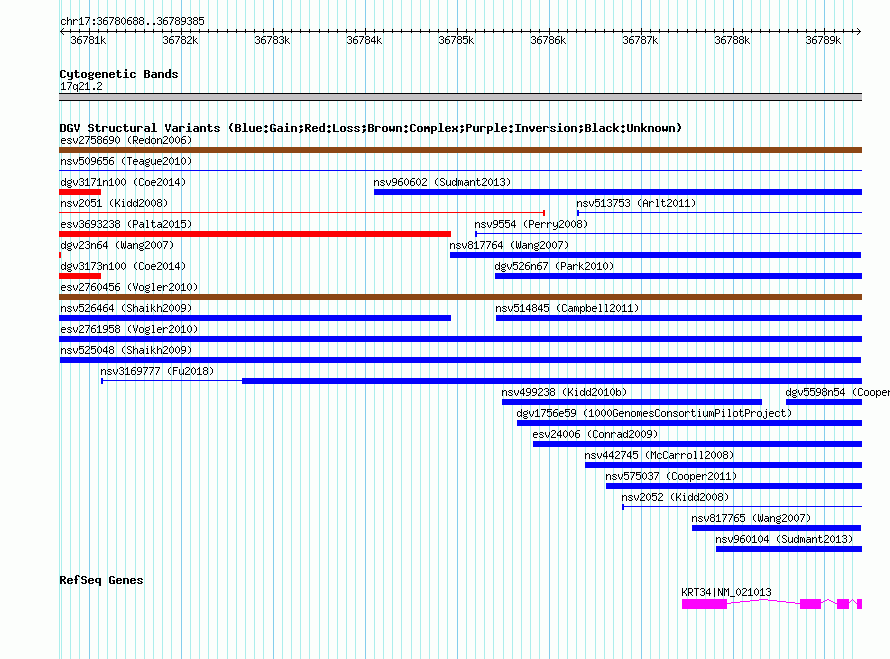Open esv24006 (Conrad2009) variant label
The width and height of the screenshot is (890, 659).
coord(595,434)
